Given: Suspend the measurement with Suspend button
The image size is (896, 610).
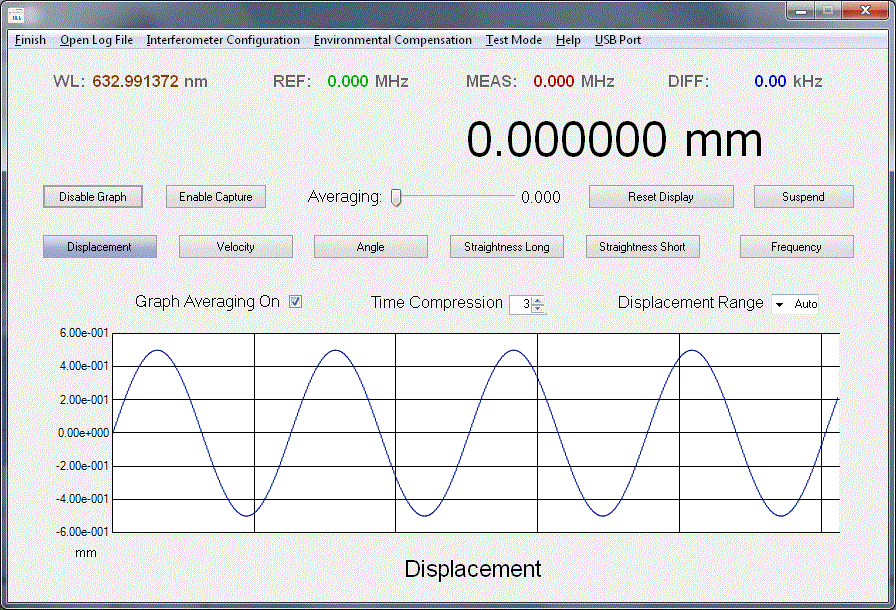Looking at the screenshot, I should (x=803, y=197).
